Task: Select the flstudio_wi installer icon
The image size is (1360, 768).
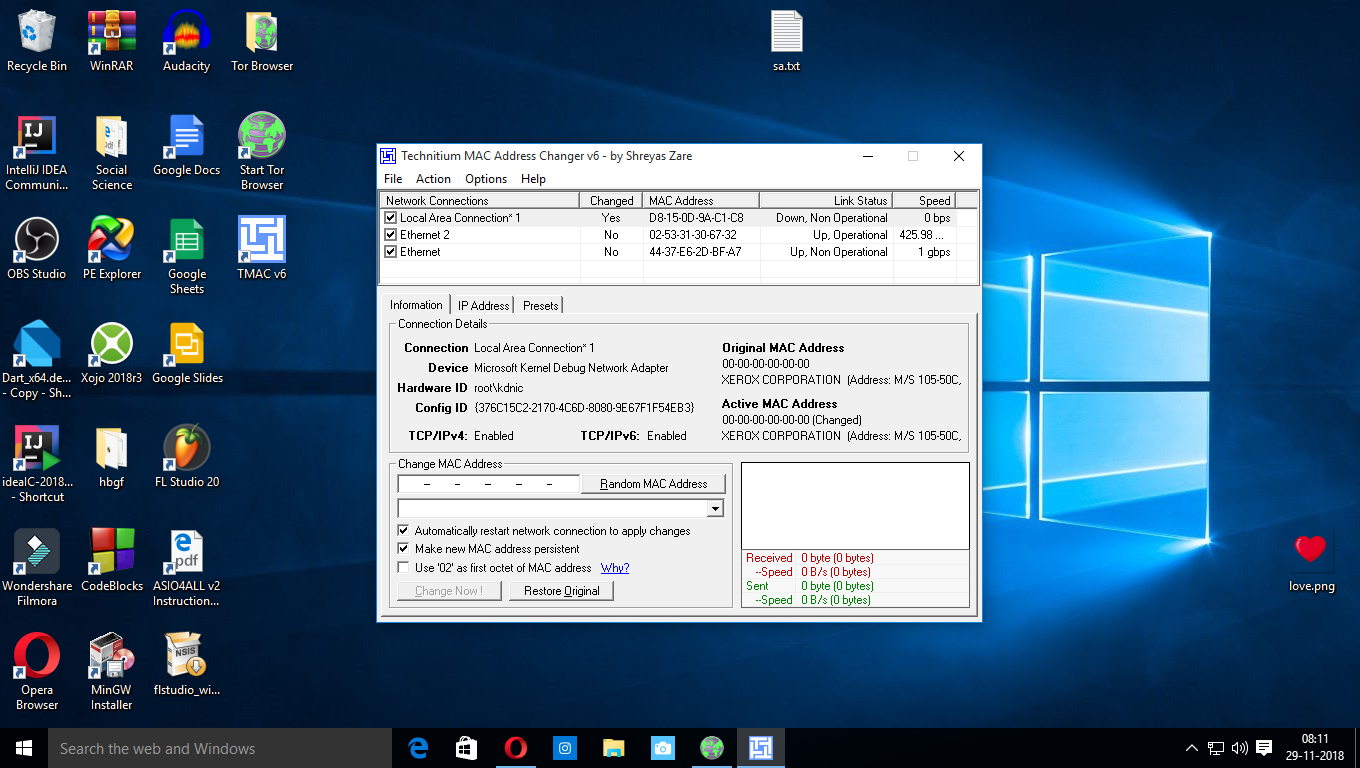Action: [x=187, y=665]
